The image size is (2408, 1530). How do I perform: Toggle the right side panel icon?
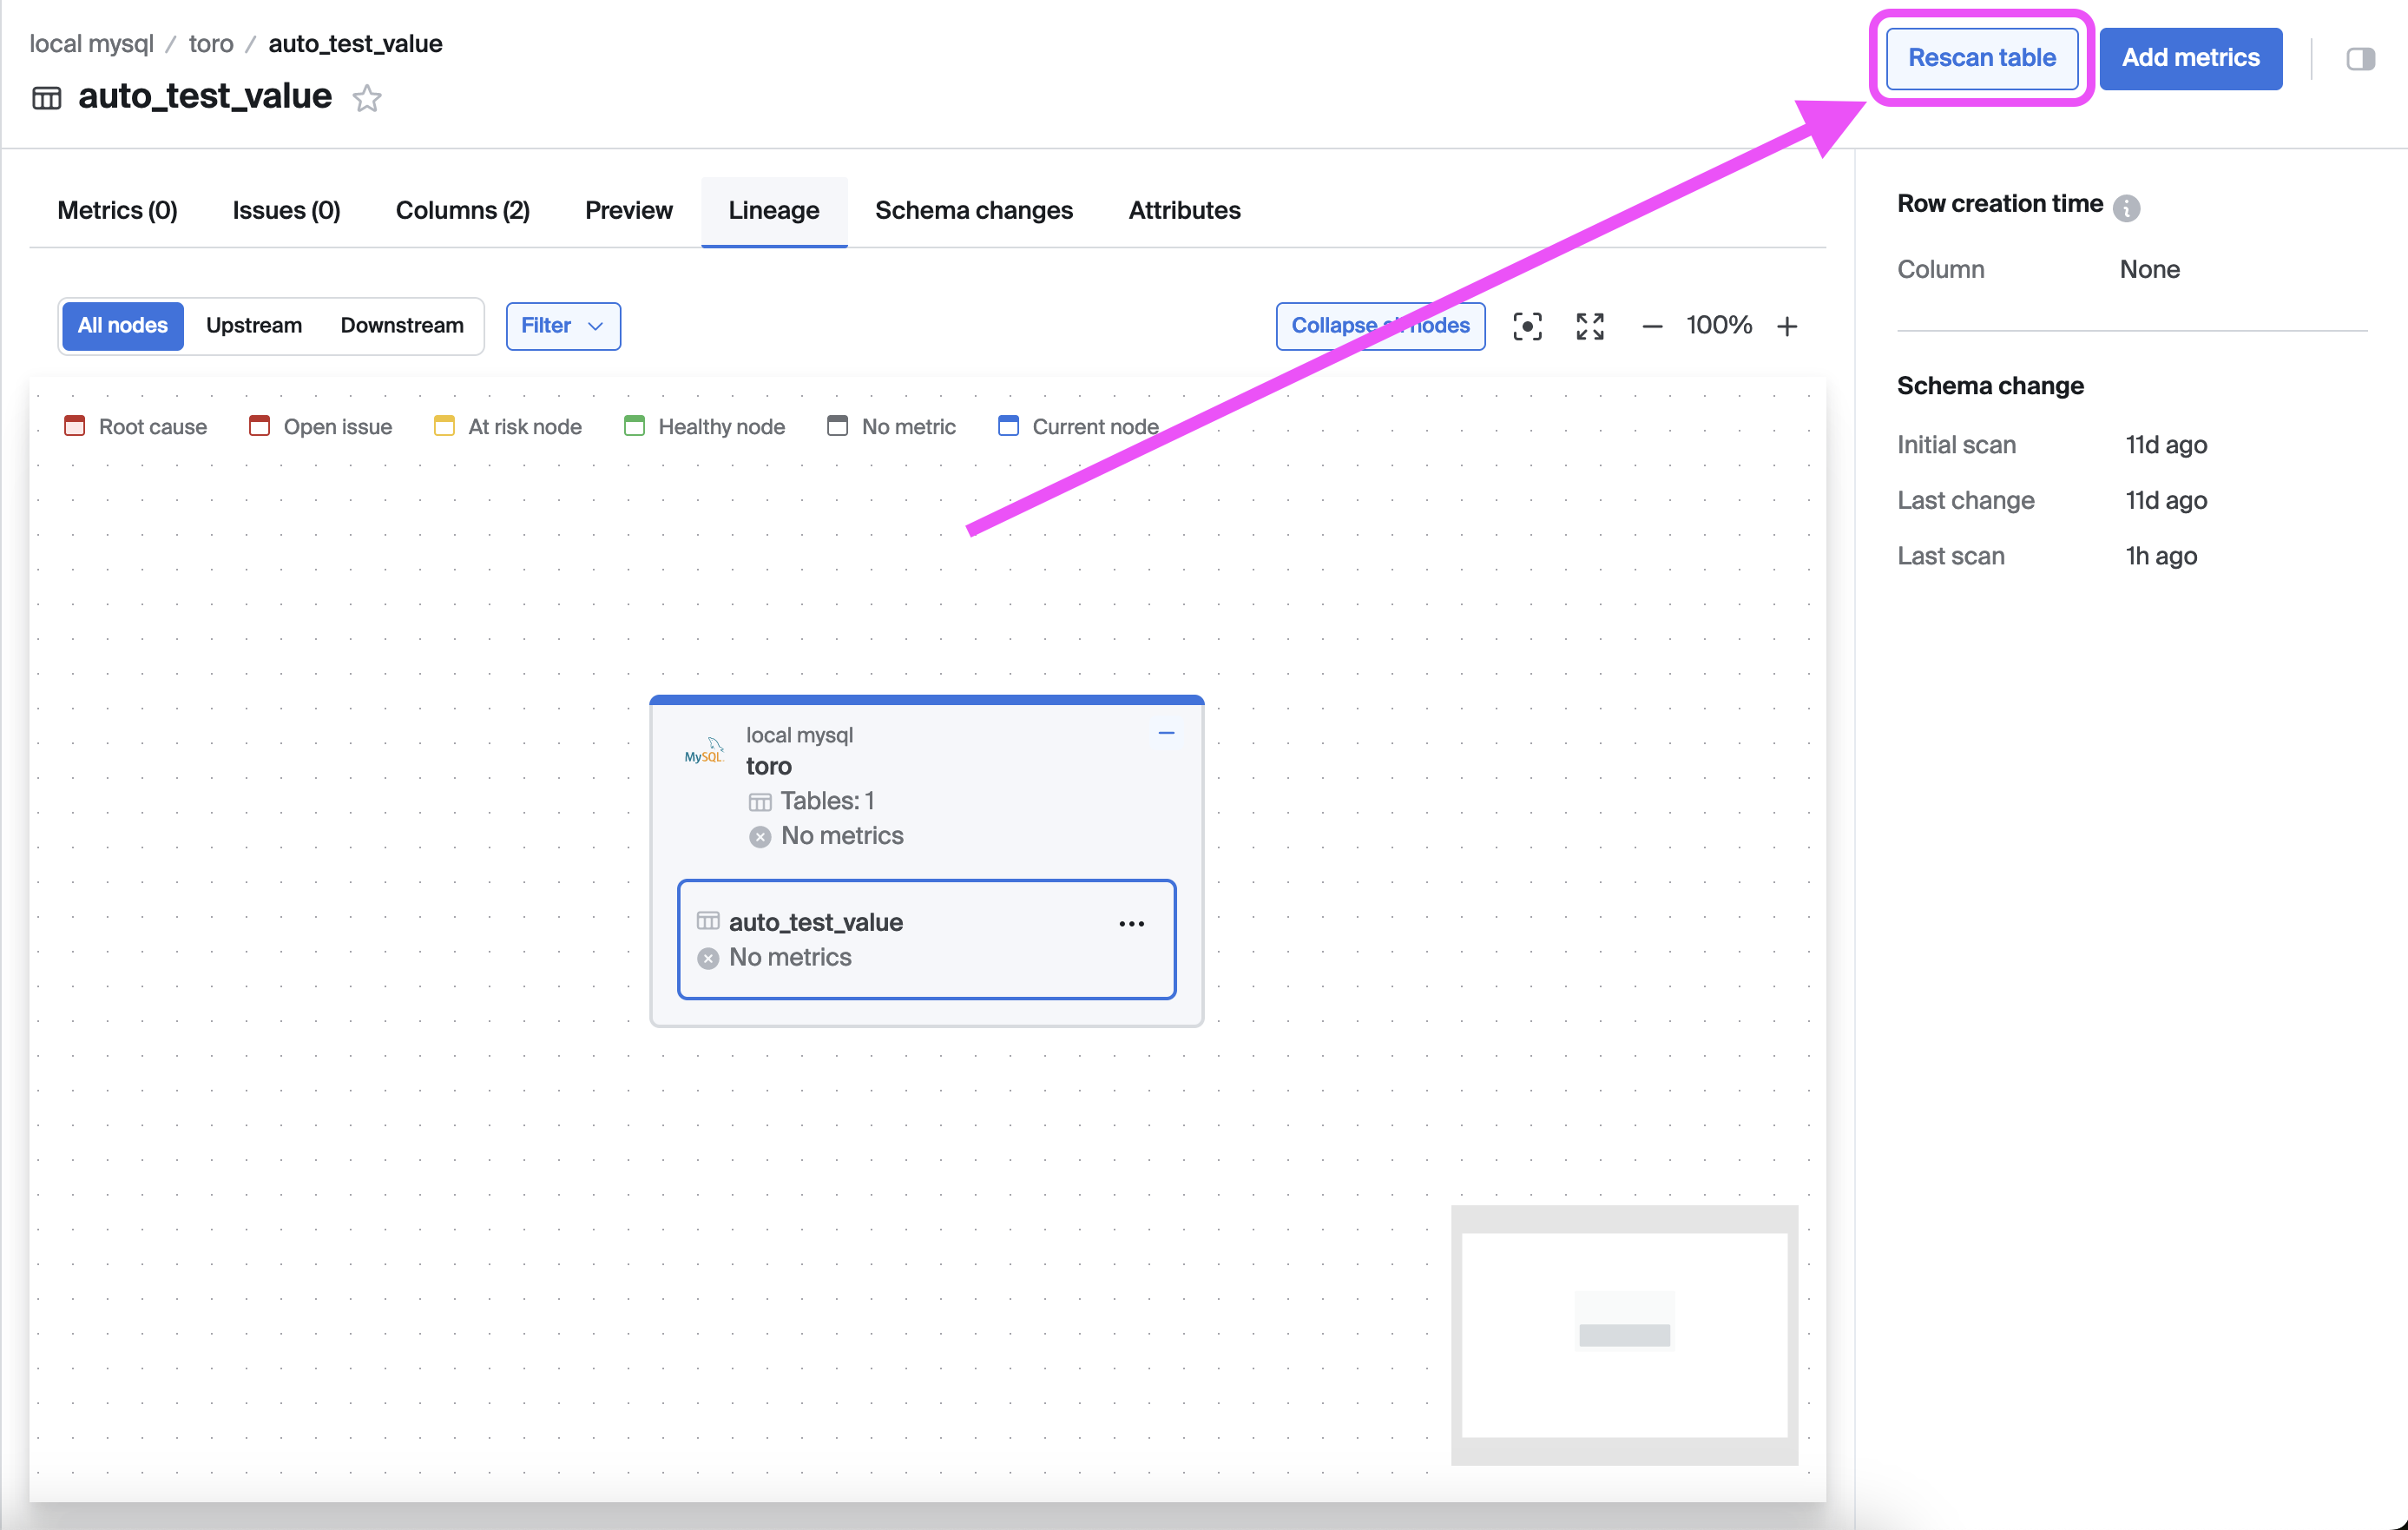tap(2360, 59)
